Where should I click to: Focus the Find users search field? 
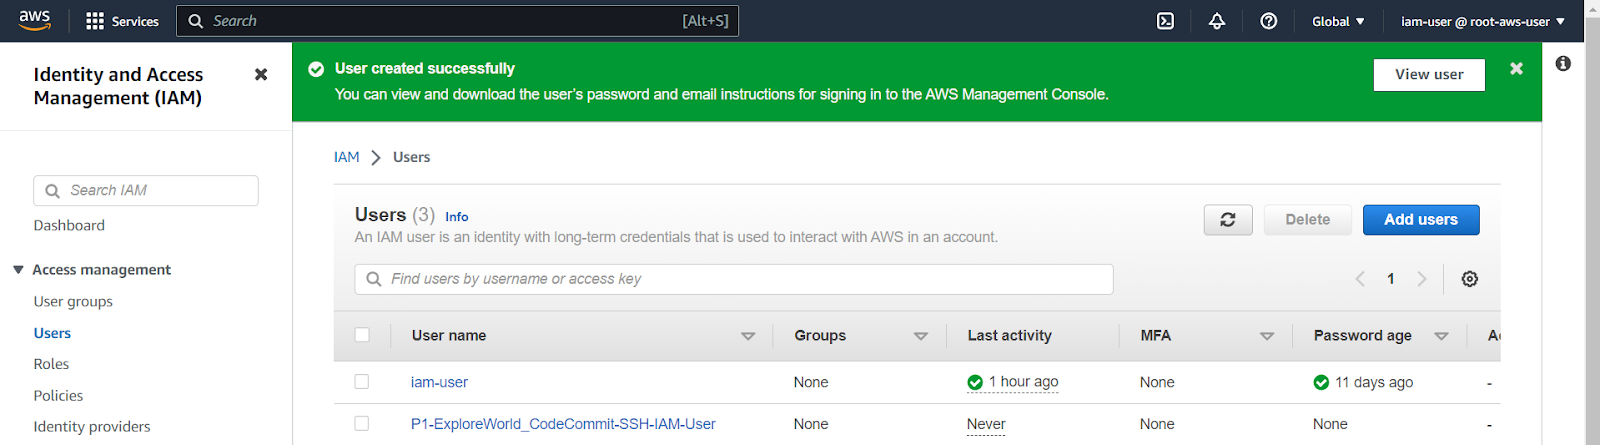pos(734,279)
